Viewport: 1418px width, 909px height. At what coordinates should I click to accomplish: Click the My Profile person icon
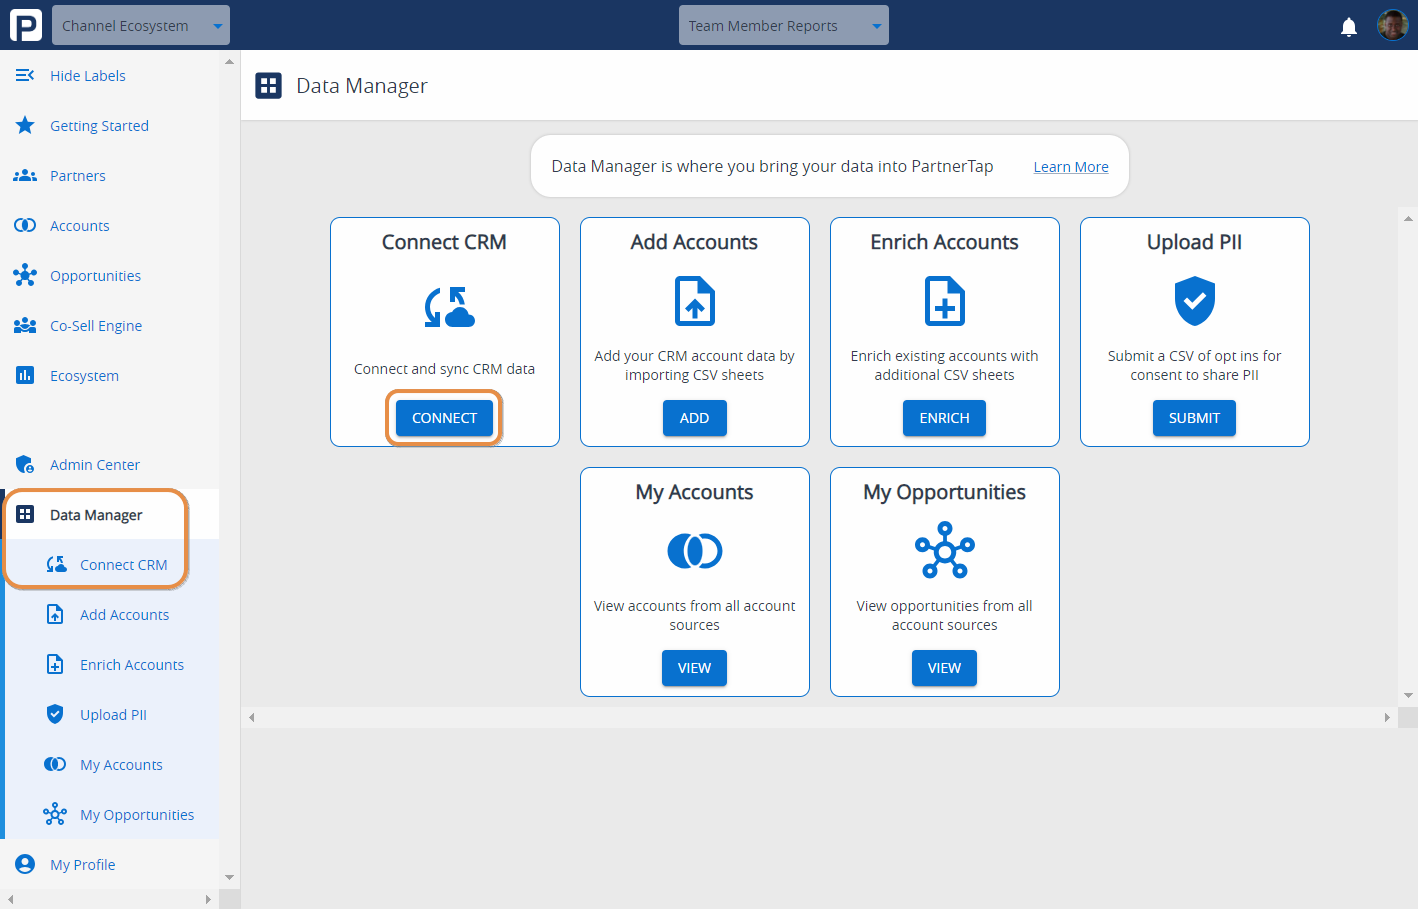coord(25,864)
